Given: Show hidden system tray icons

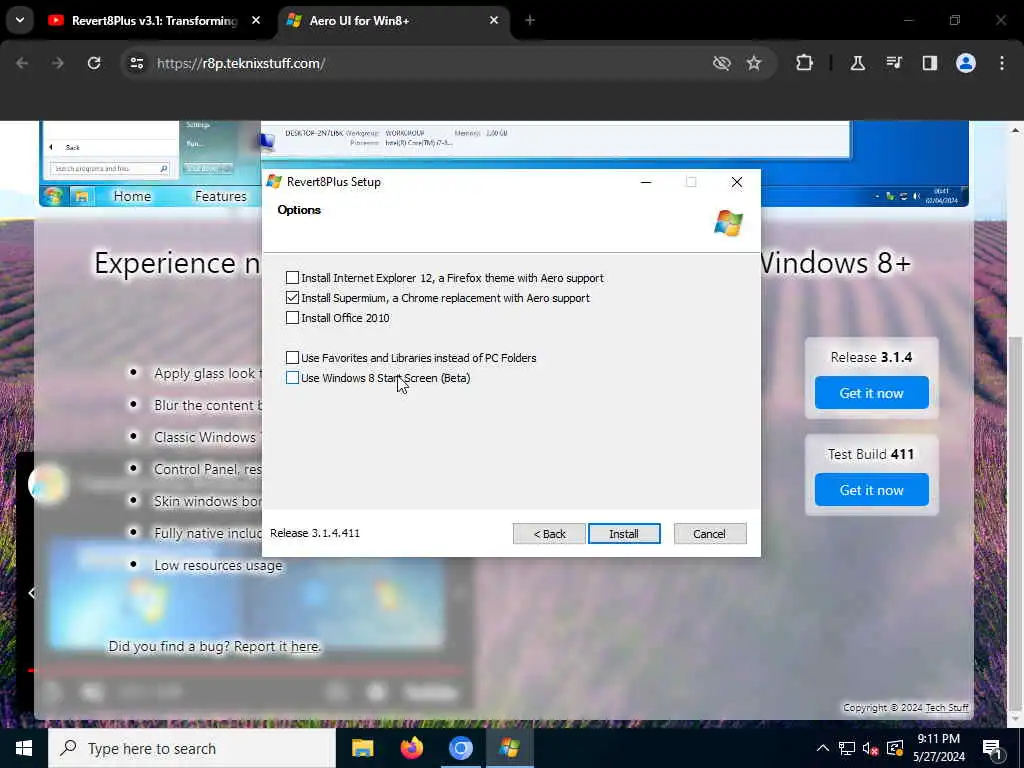Looking at the screenshot, I should (823, 748).
